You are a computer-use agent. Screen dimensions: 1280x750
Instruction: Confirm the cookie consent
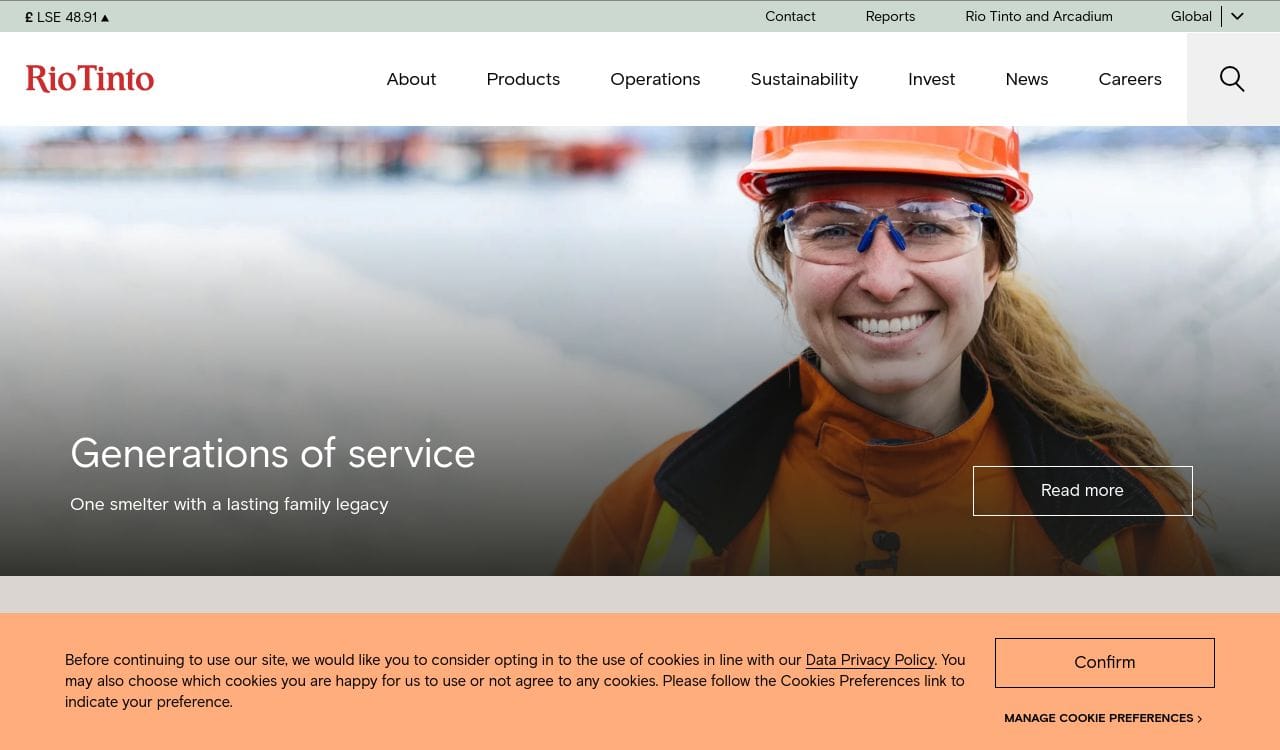pos(1104,662)
